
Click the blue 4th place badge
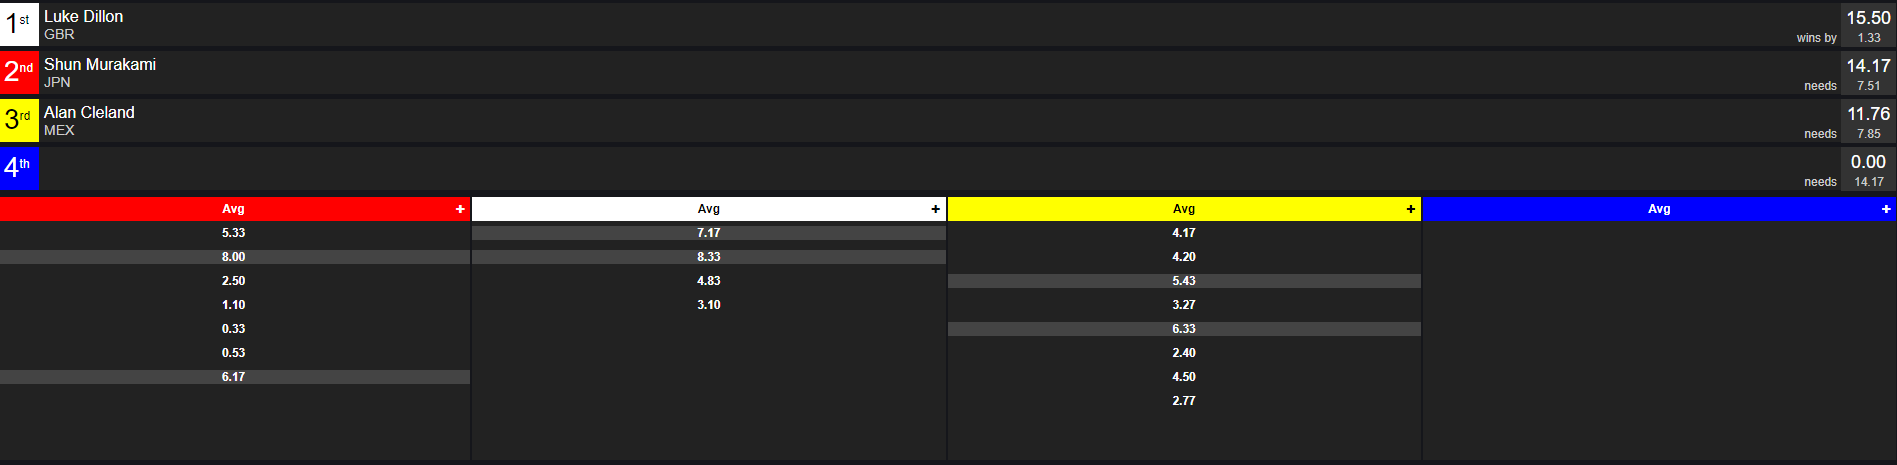coord(19,168)
